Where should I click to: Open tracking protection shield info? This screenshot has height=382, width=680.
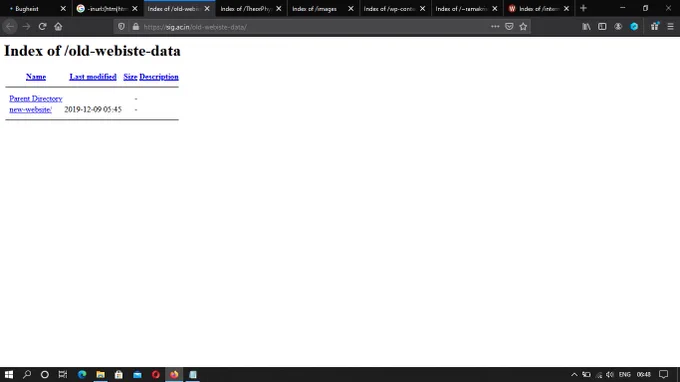pyautogui.click(x=121, y=27)
